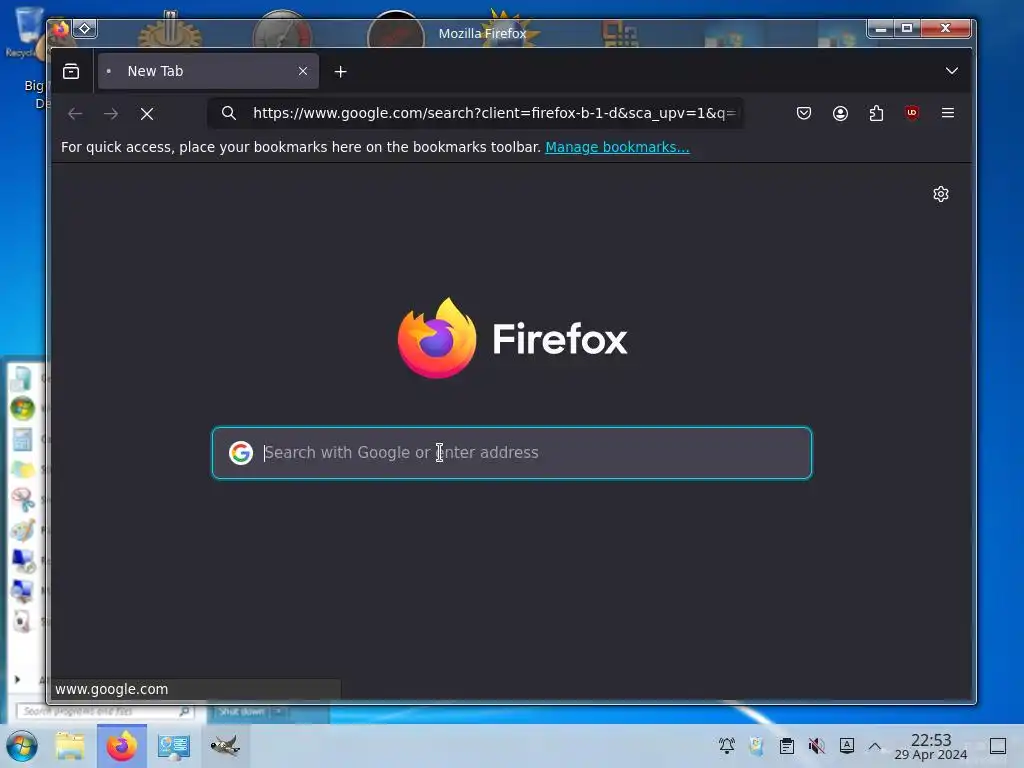
Task: Expand All Programs arrow in start menu
Action: click(x=17, y=680)
